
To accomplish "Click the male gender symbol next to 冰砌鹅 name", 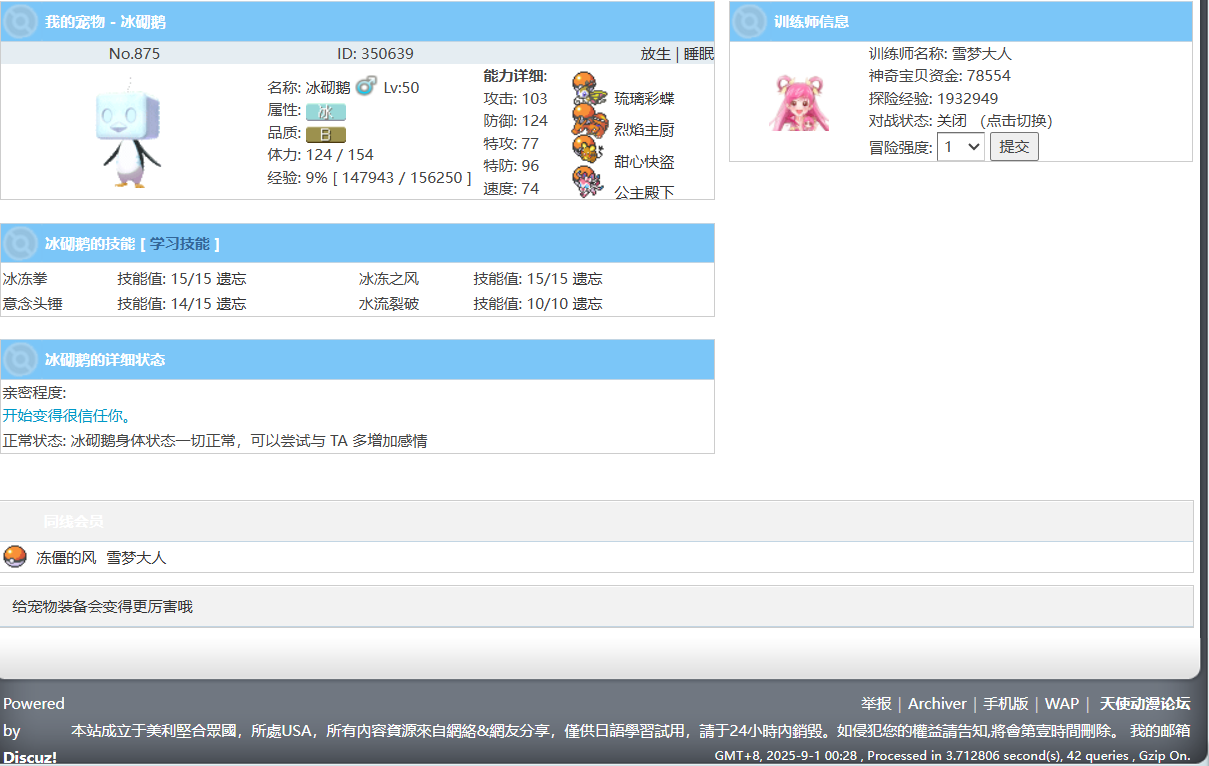I will pos(366,86).
